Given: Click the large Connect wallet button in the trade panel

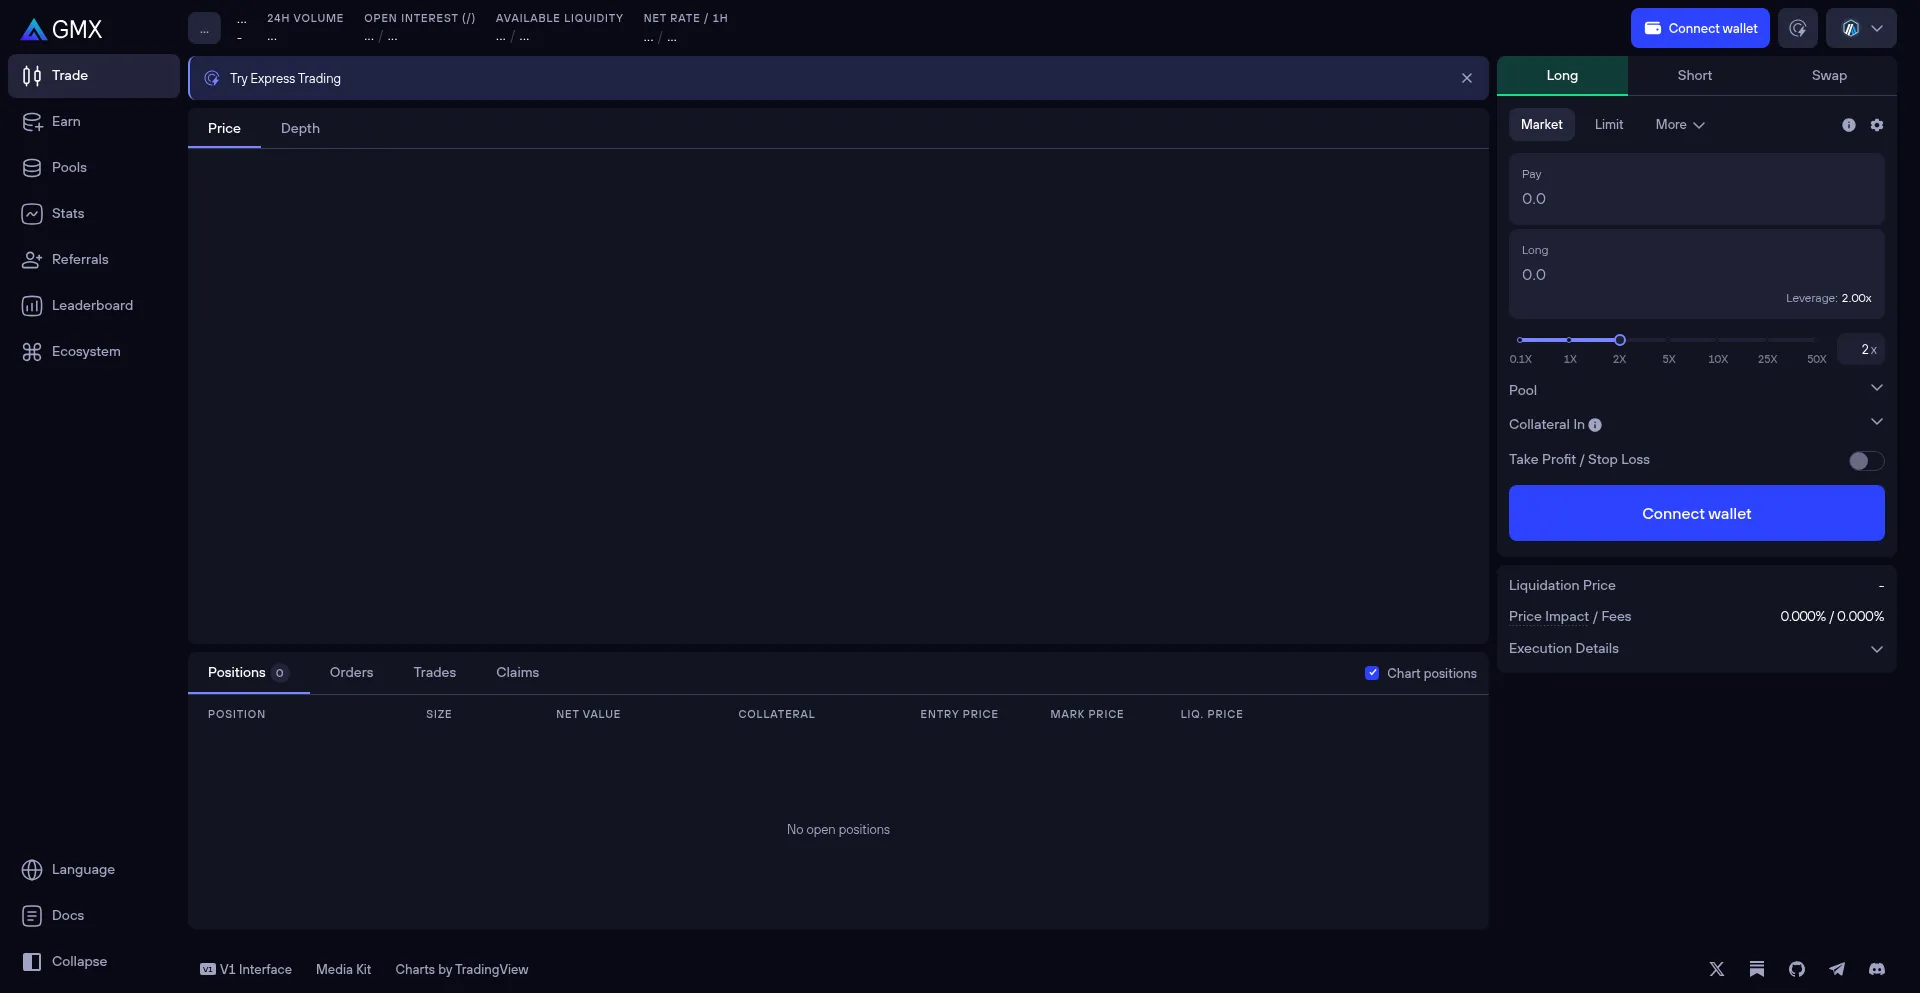Looking at the screenshot, I should click(x=1696, y=513).
